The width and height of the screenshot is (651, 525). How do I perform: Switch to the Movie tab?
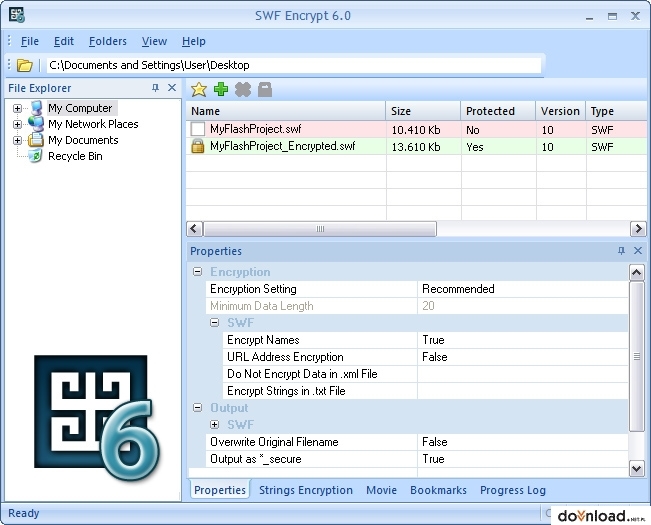[x=382, y=490]
